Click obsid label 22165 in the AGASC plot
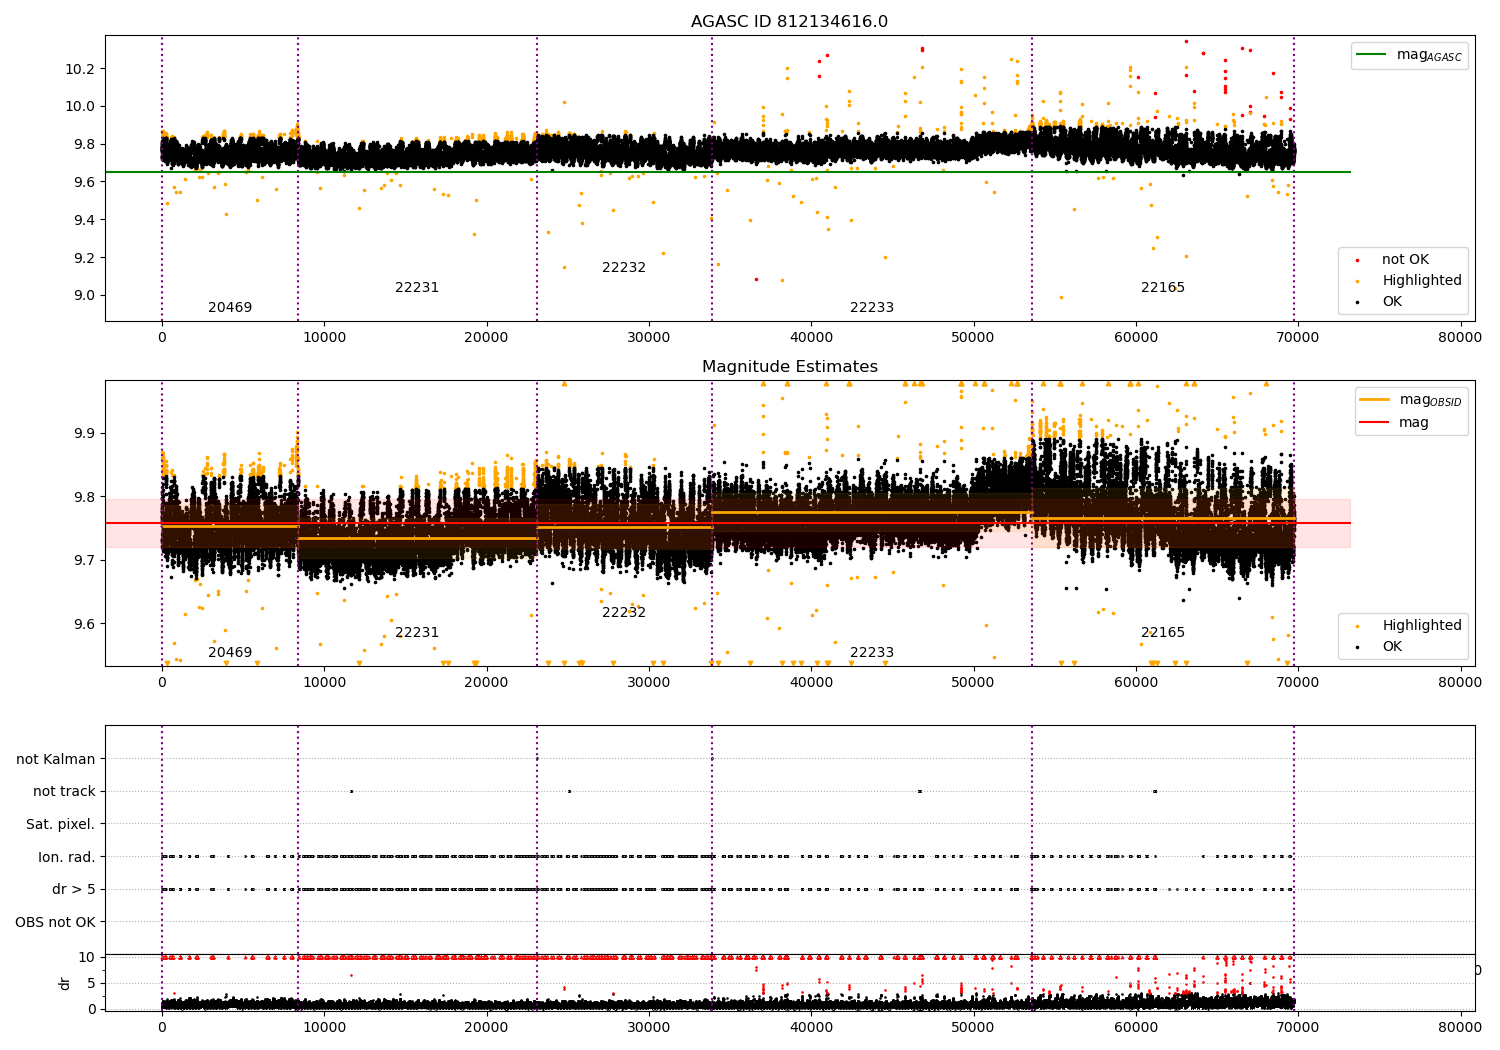The image size is (1500, 1050). pyautogui.click(x=1163, y=288)
